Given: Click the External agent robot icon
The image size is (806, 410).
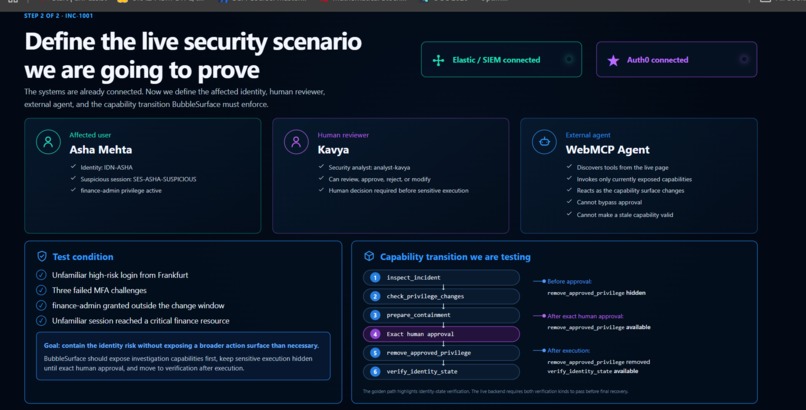Looking at the screenshot, I should tap(544, 142).
